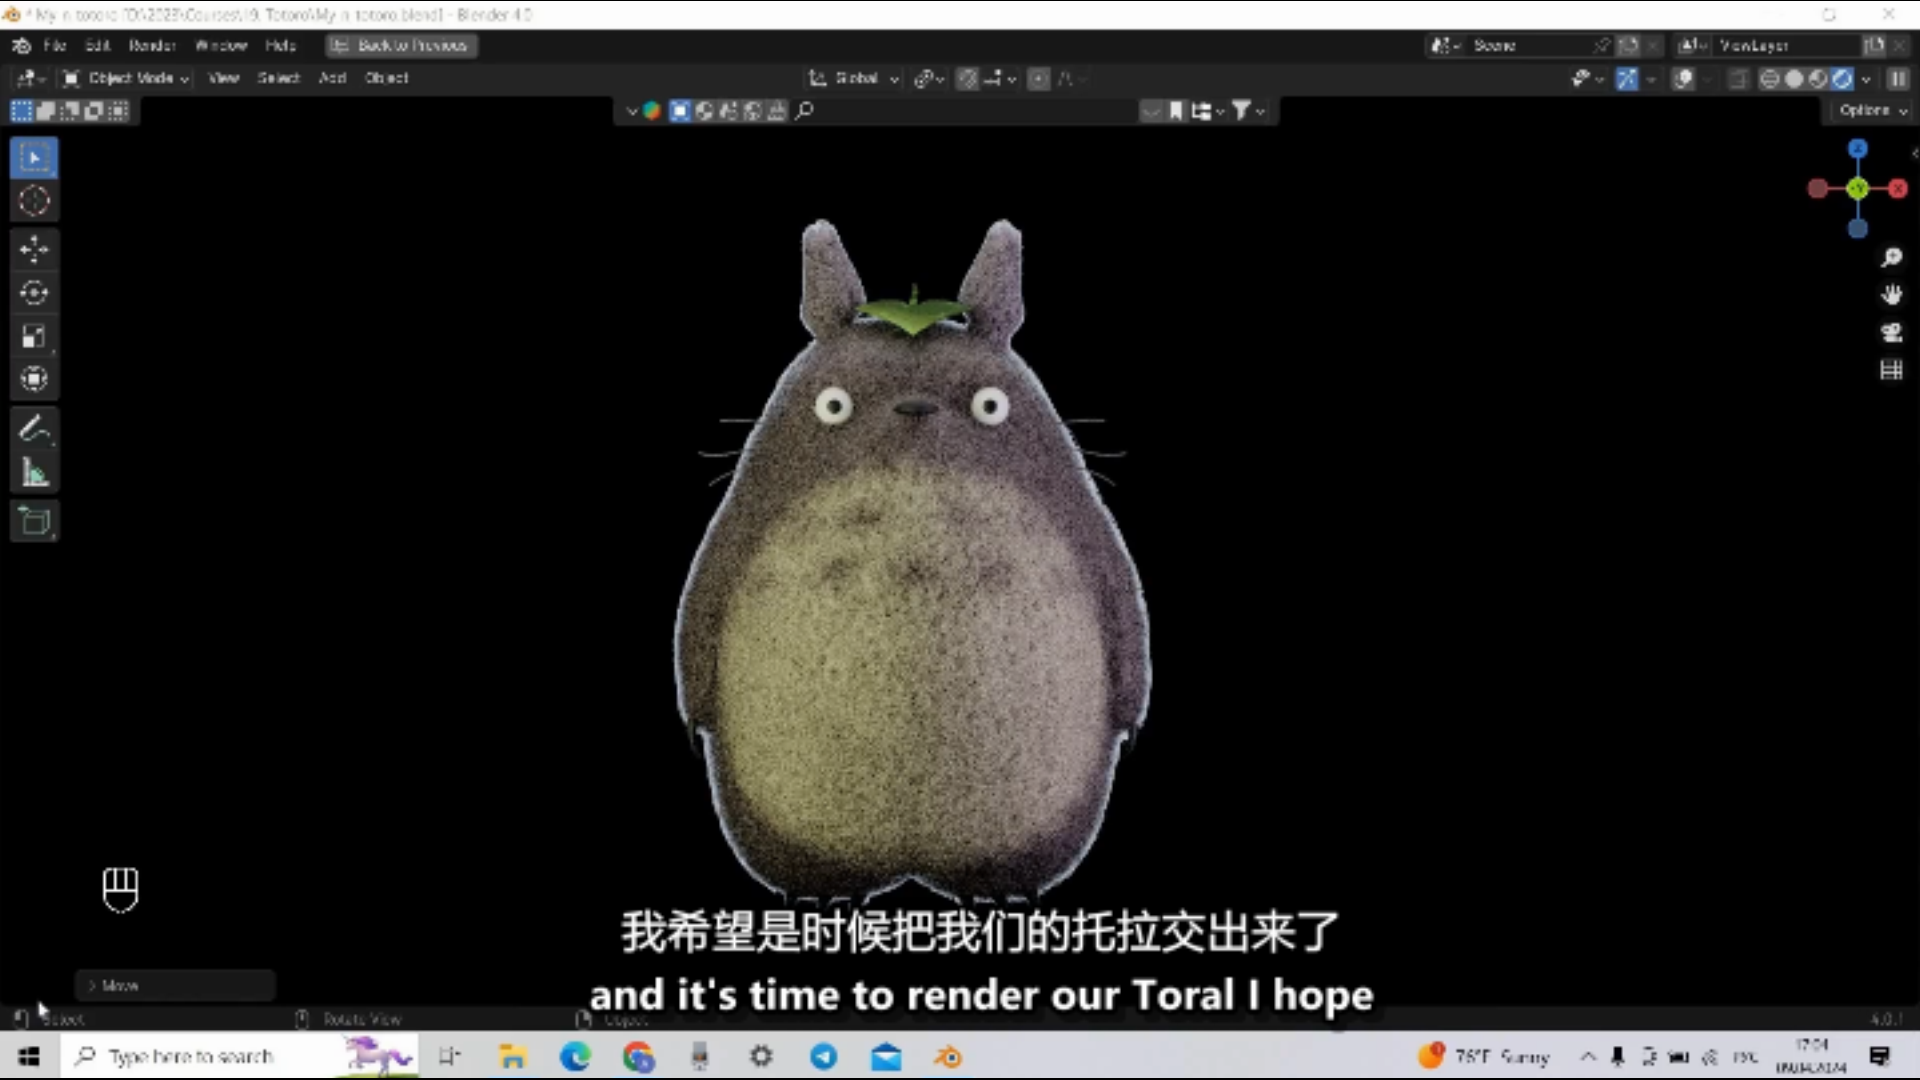
Task: Open the filter funnel dropdown
Action: pos(1247,111)
